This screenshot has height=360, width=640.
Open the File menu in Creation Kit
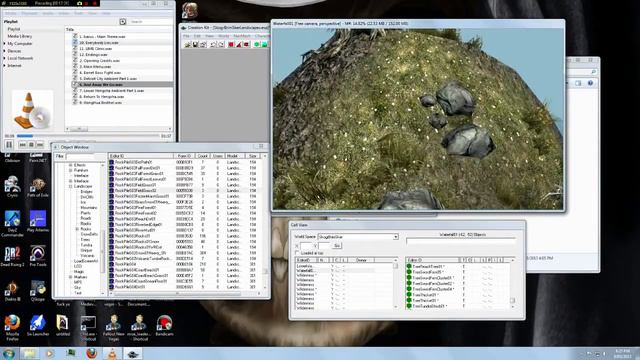[x=187, y=36]
